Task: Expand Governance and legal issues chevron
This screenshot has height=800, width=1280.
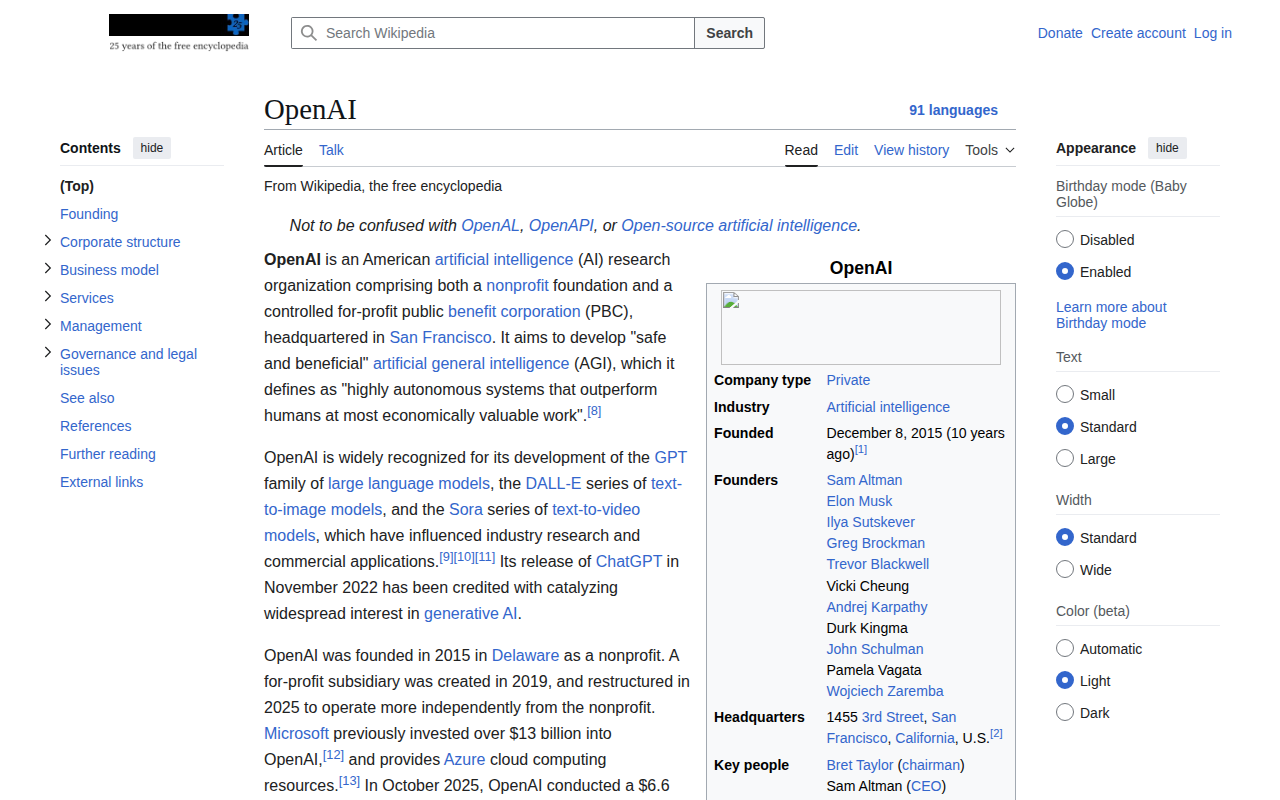Action: tap(47, 352)
